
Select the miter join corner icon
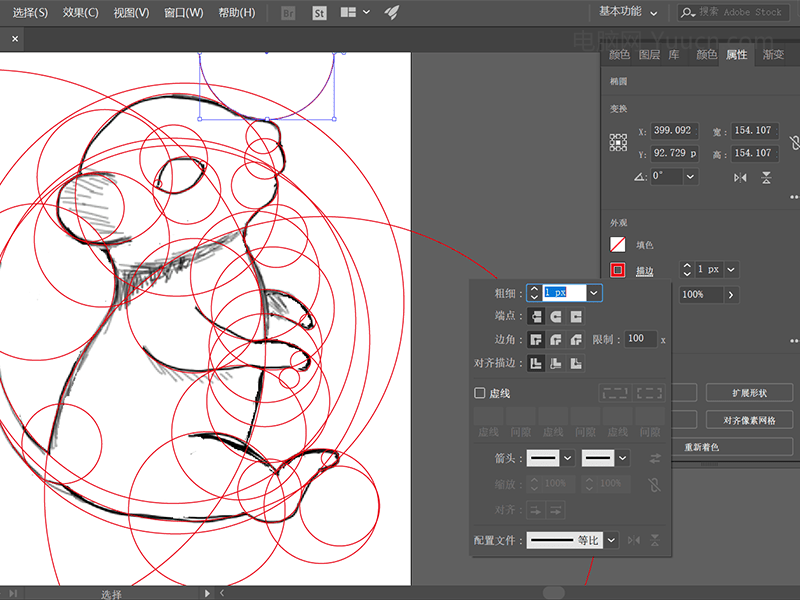tap(536, 340)
